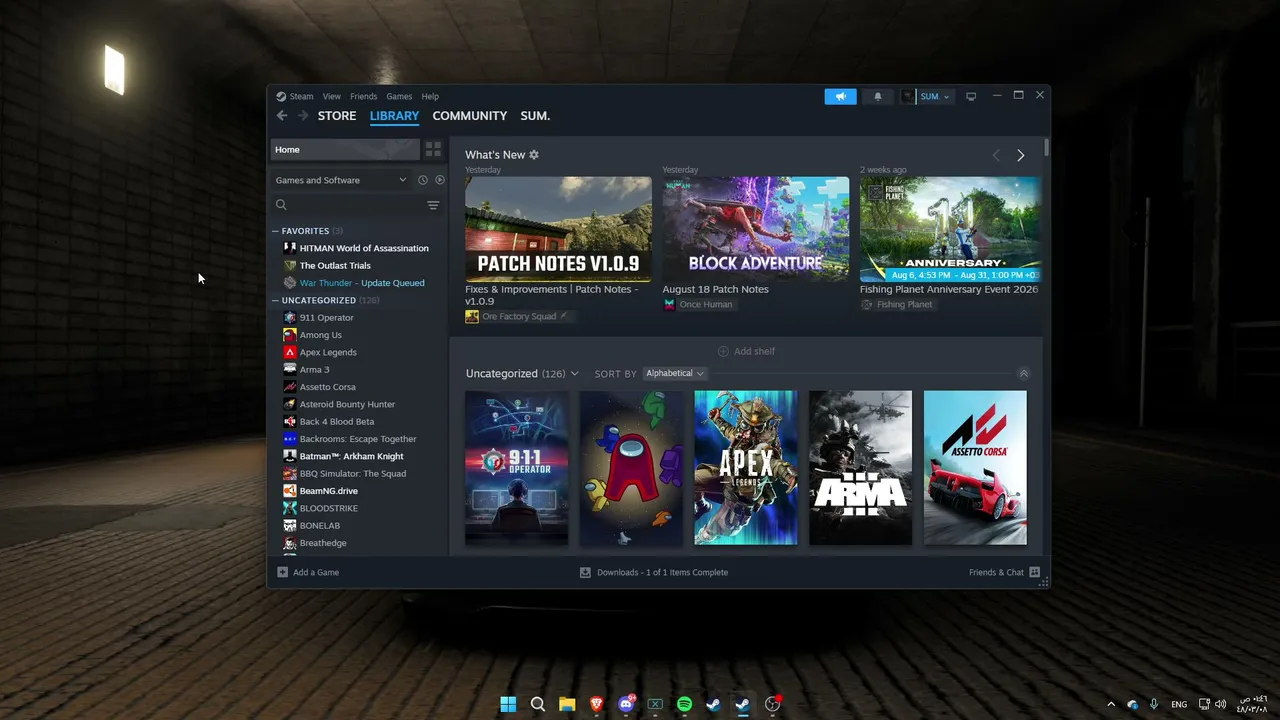Select Back 4 Blood Beta in the game list
This screenshot has height=720, width=1280.
(x=336, y=422)
